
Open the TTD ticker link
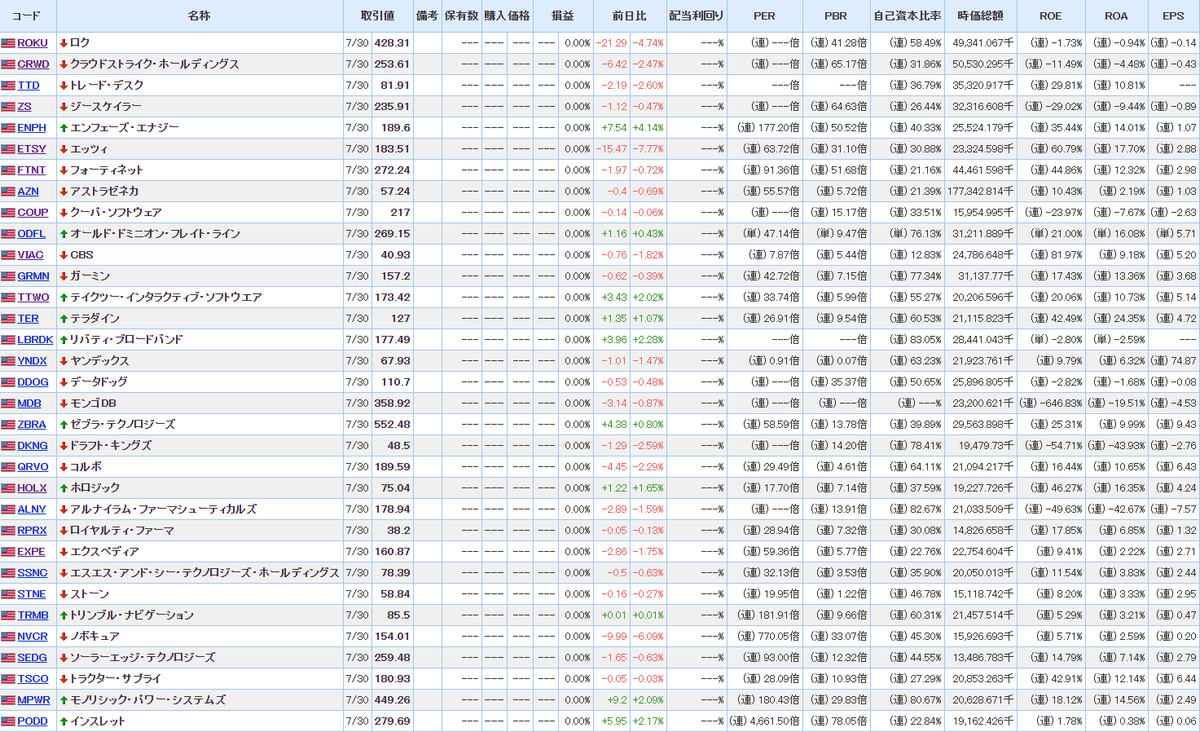tap(29, 85)
